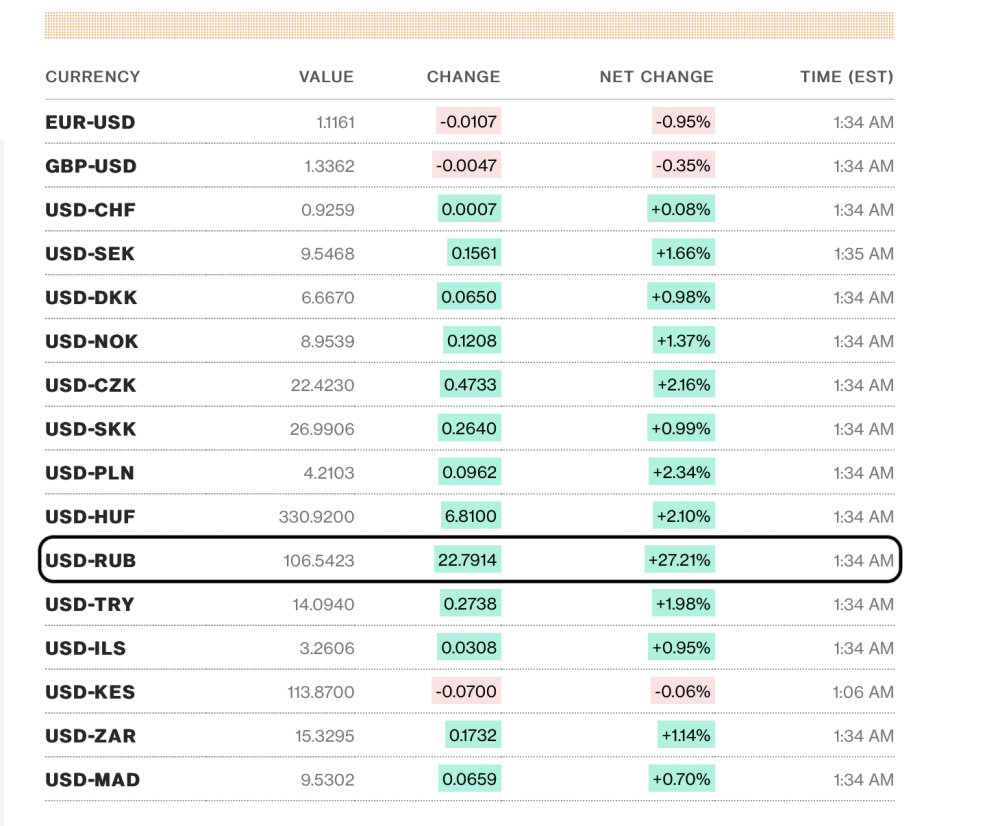Open the GBP-USD currency pair link

point(91,166)
